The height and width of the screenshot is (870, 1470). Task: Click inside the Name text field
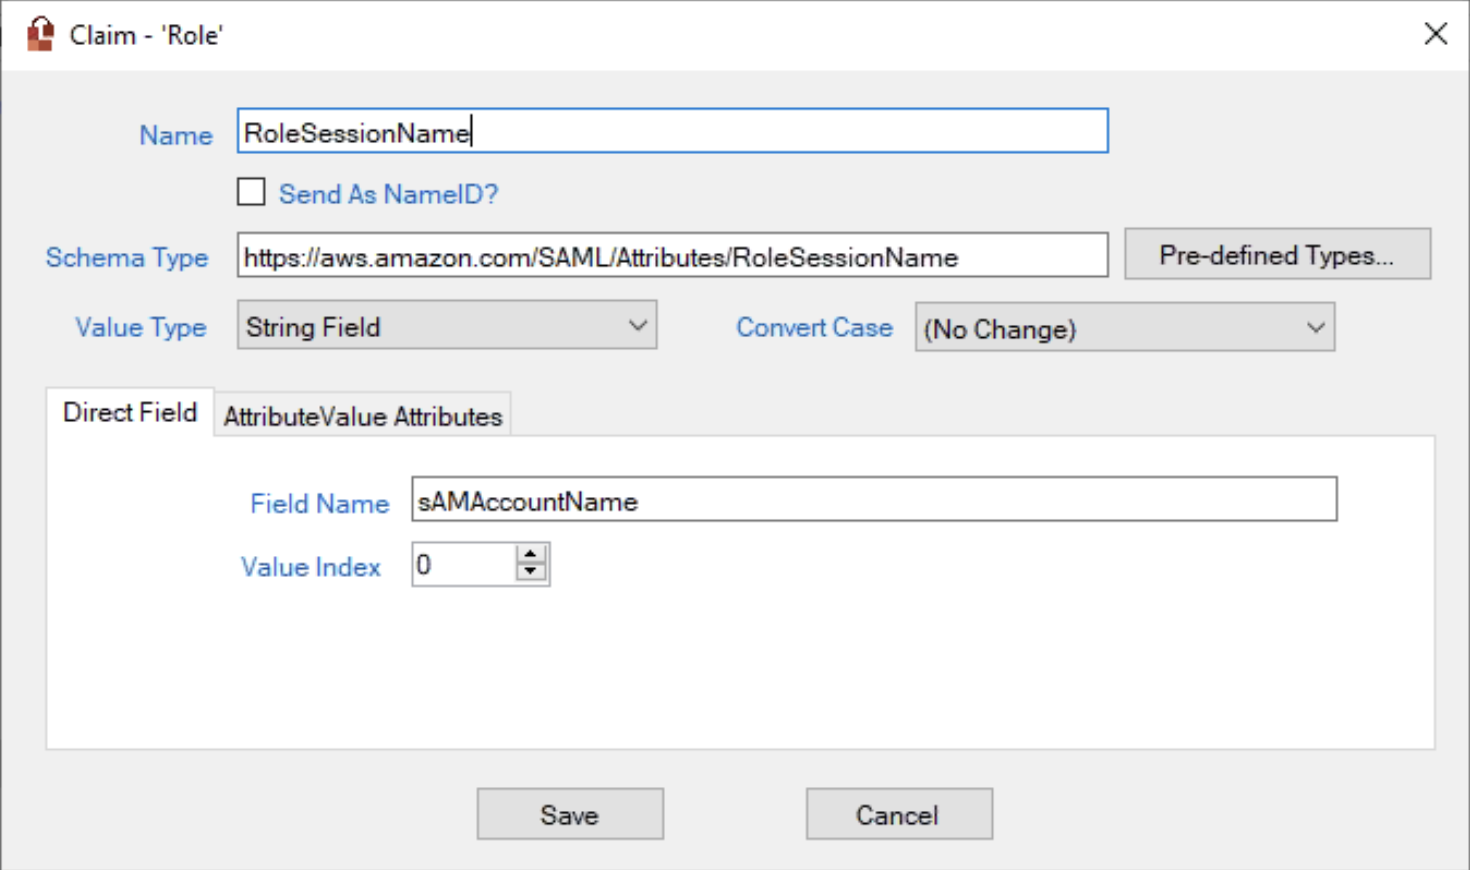[x=672, y=130]
